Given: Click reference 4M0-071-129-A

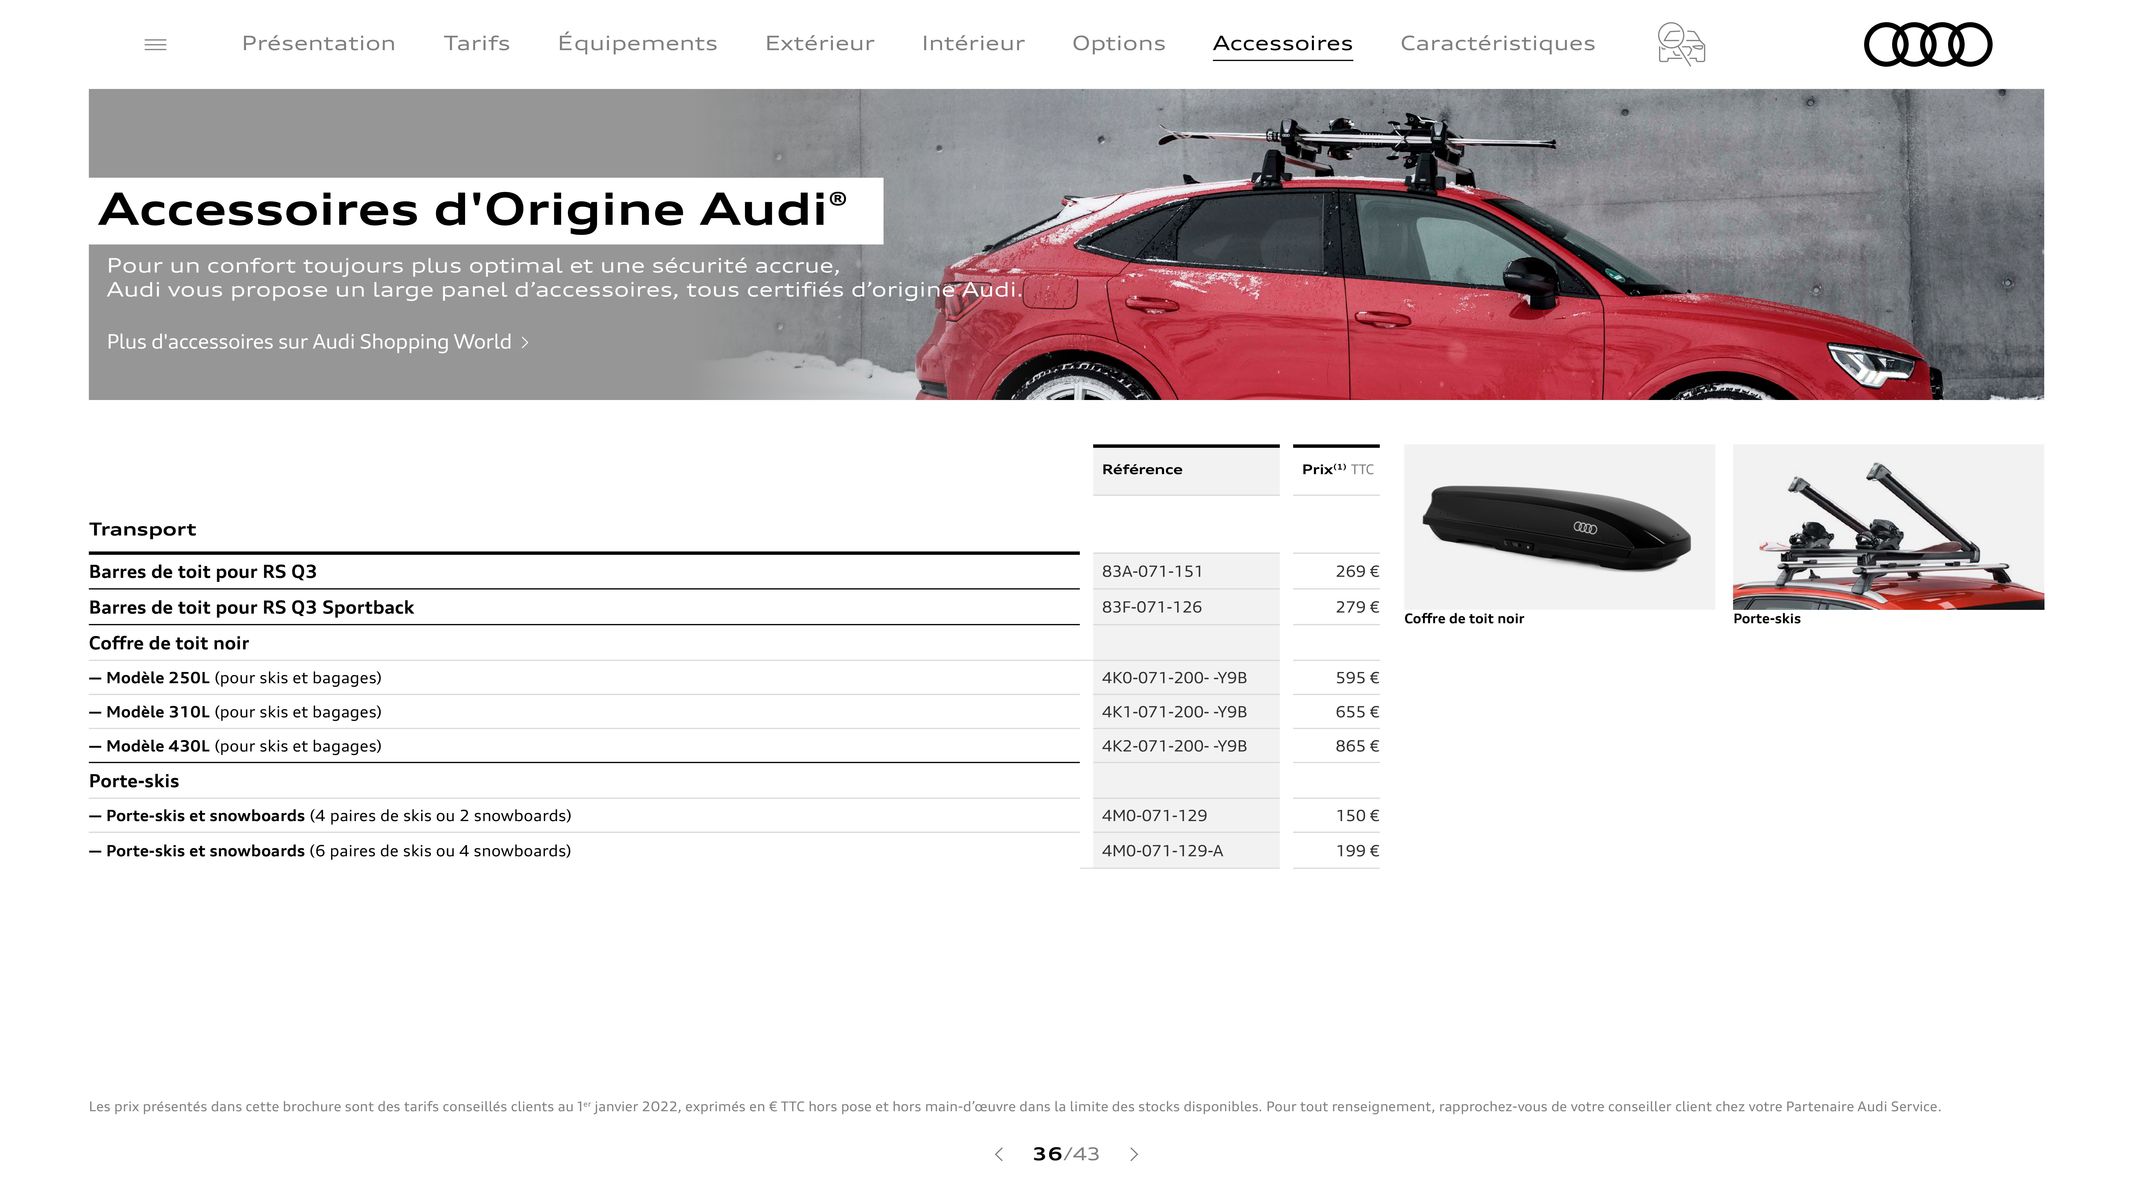Looking at the screenshot, I should coord(1162,851).
